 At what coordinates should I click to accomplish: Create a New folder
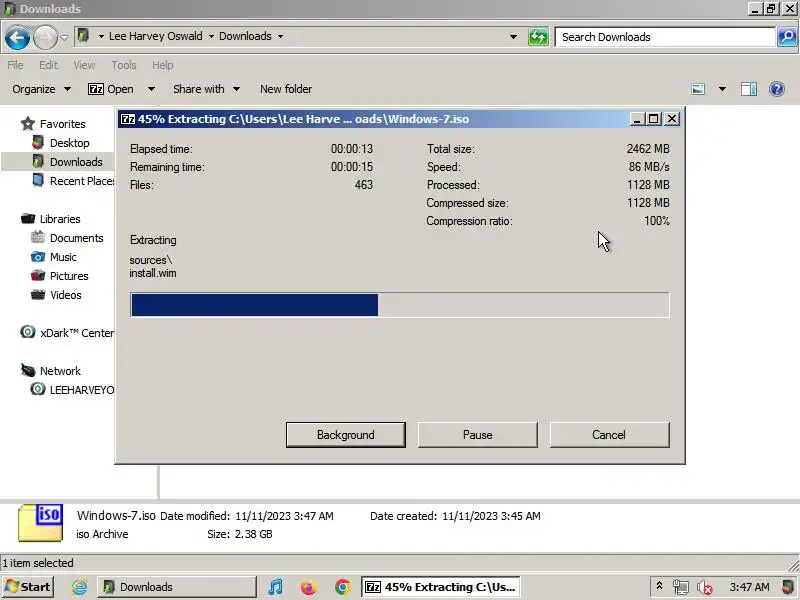coord(286,89)
